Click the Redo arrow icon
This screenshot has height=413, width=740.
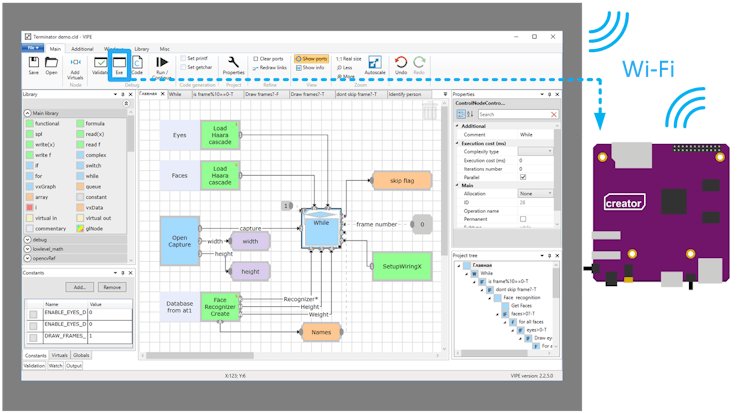coord(419,65)
